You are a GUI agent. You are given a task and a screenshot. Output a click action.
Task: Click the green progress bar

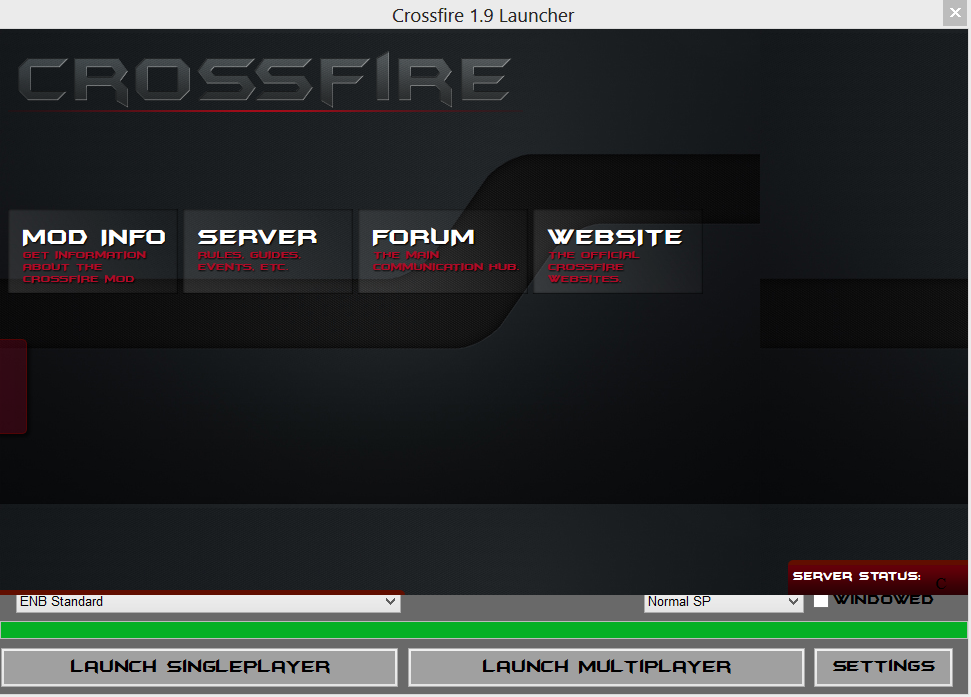tap(484, 630)
